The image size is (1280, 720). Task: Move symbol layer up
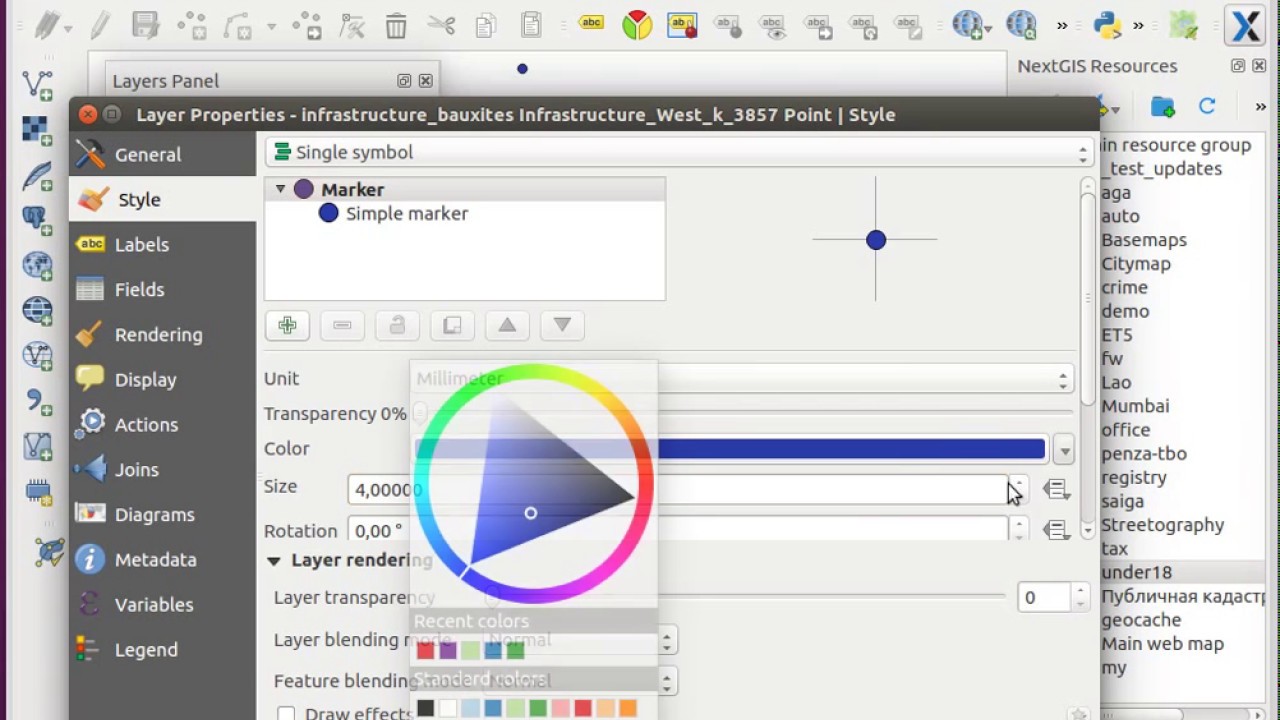pyautogui.click(x=507, y=325)
